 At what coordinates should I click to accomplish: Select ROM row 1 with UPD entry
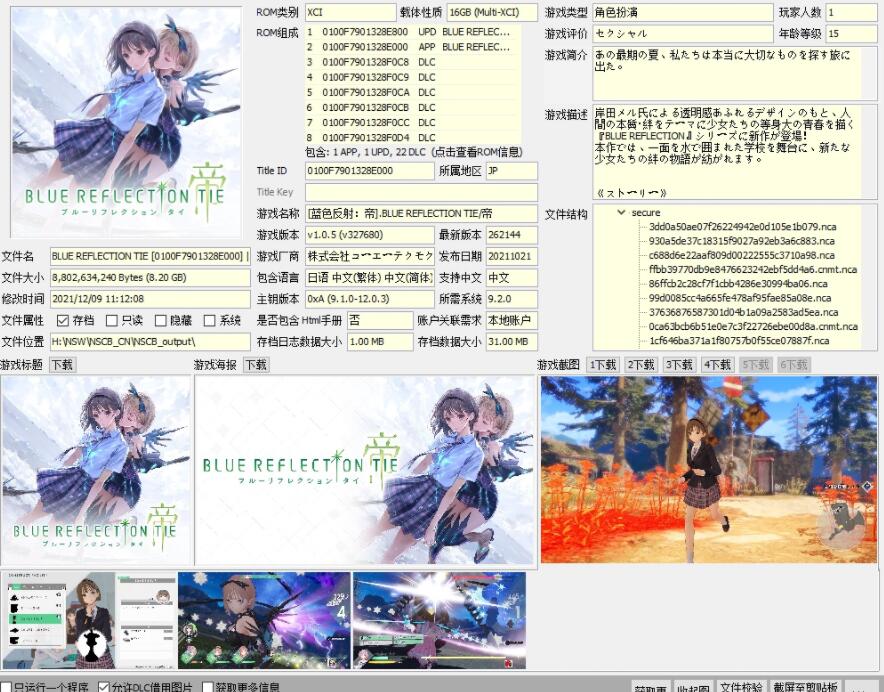tap(412, 32)
